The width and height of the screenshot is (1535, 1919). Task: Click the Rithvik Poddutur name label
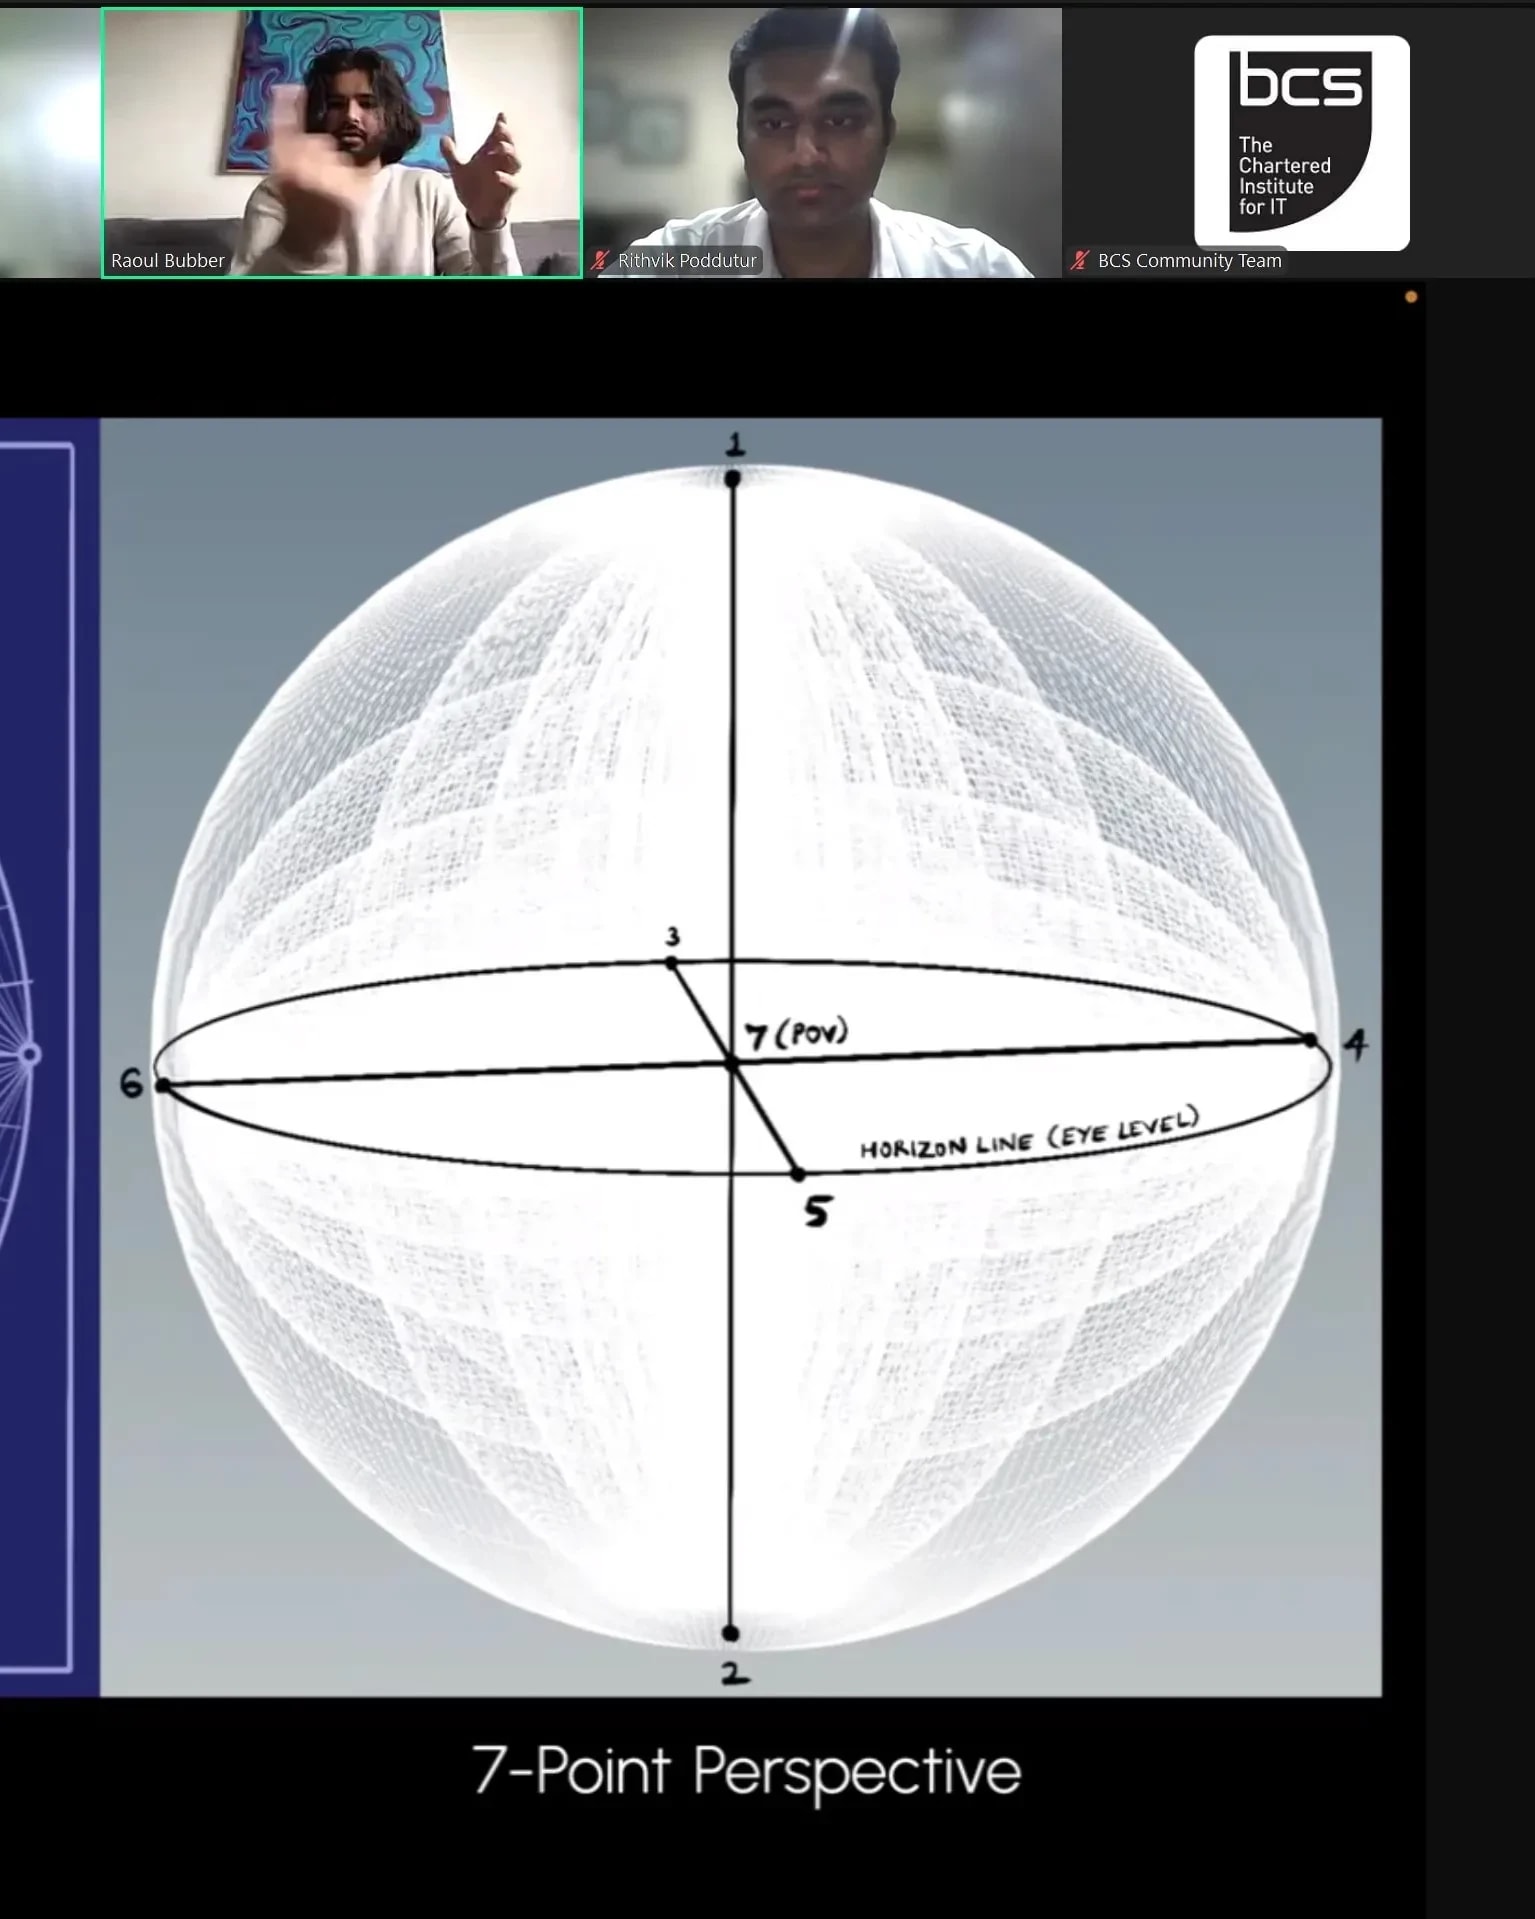(687, 261)
